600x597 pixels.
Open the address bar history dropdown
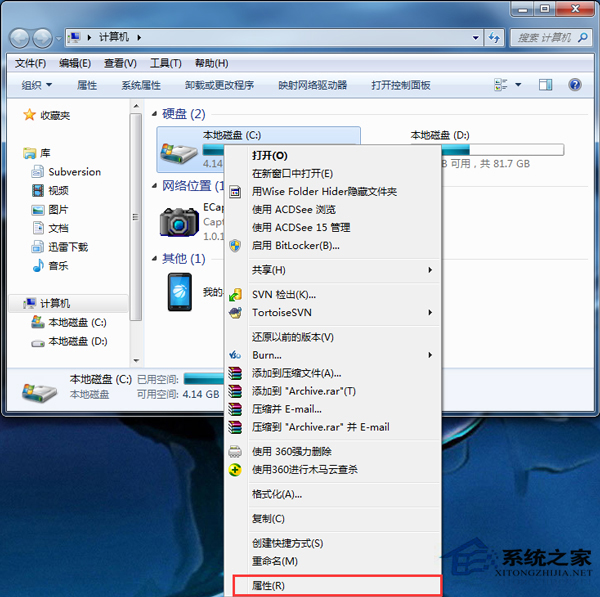pos(476,38)
